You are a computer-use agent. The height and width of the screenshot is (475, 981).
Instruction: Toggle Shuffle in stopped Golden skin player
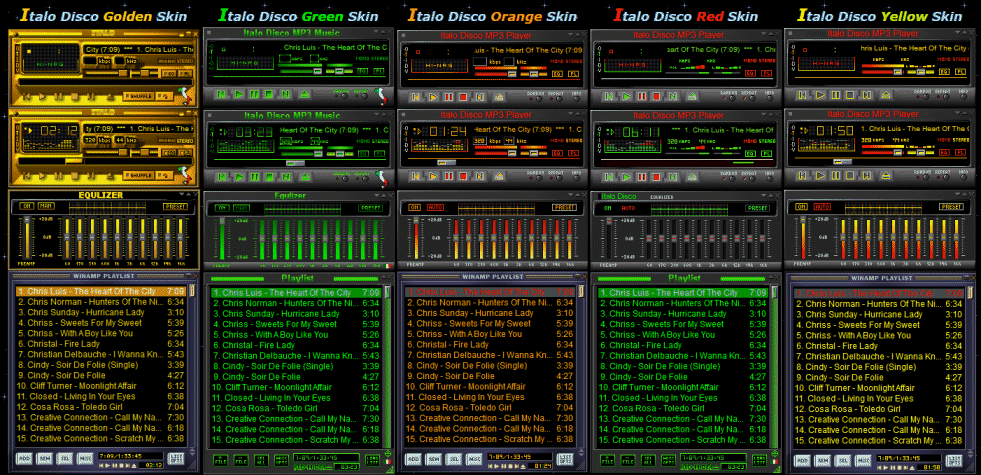[x=139, y=96]
